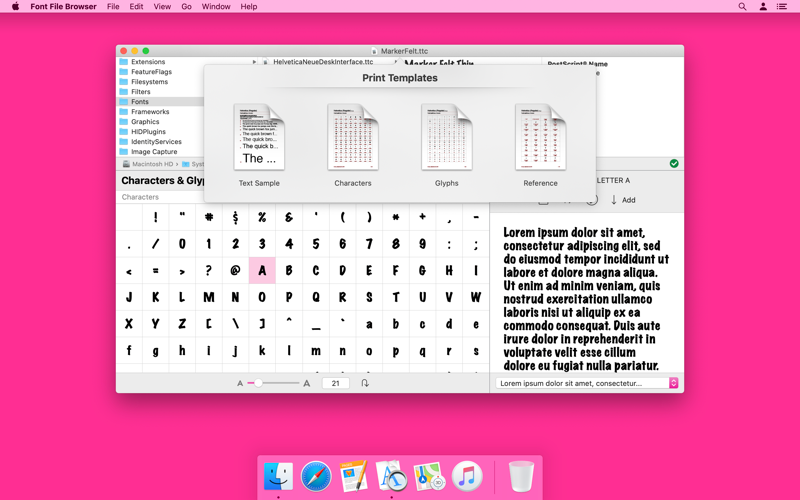Select the lowercase k glyph cell

(262, 351)
